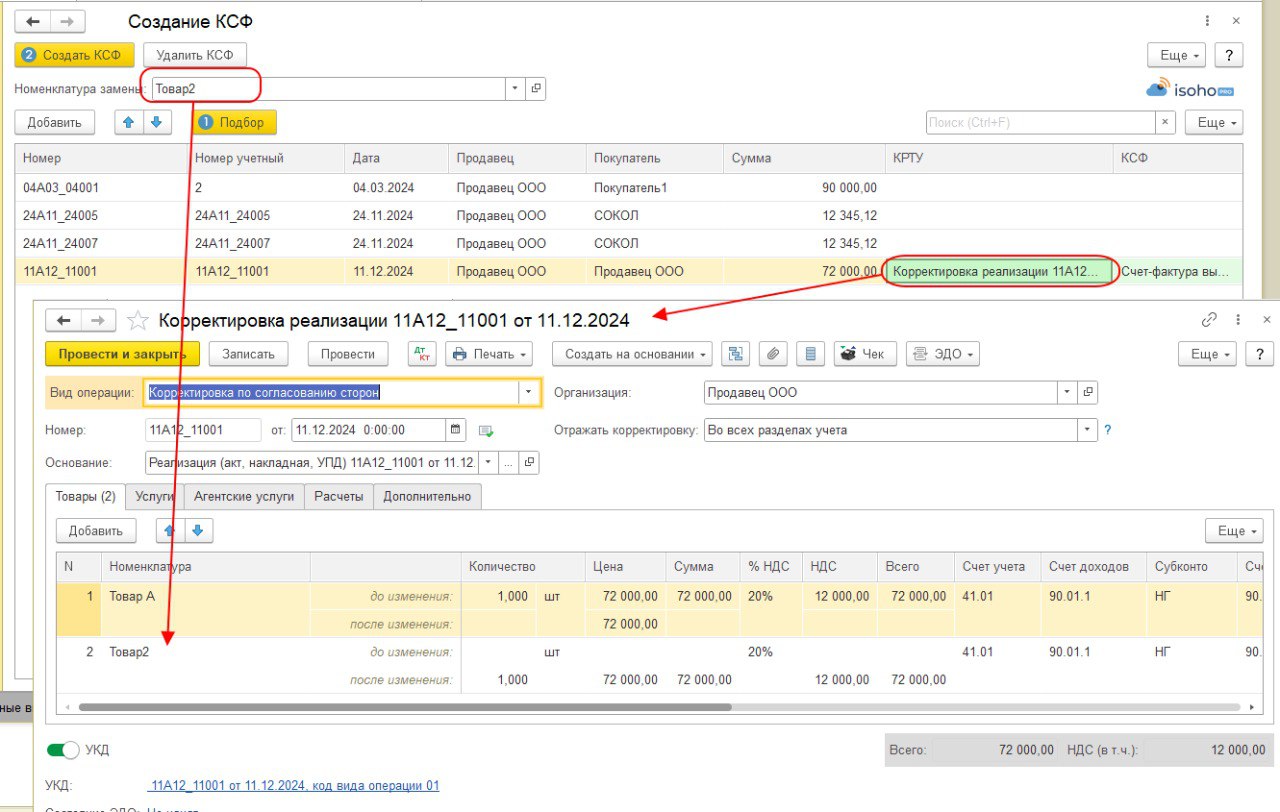Open the Агентские услуги tab
Image resolution: width=1280 pixels, height=812 pixels.
[244, 496]
